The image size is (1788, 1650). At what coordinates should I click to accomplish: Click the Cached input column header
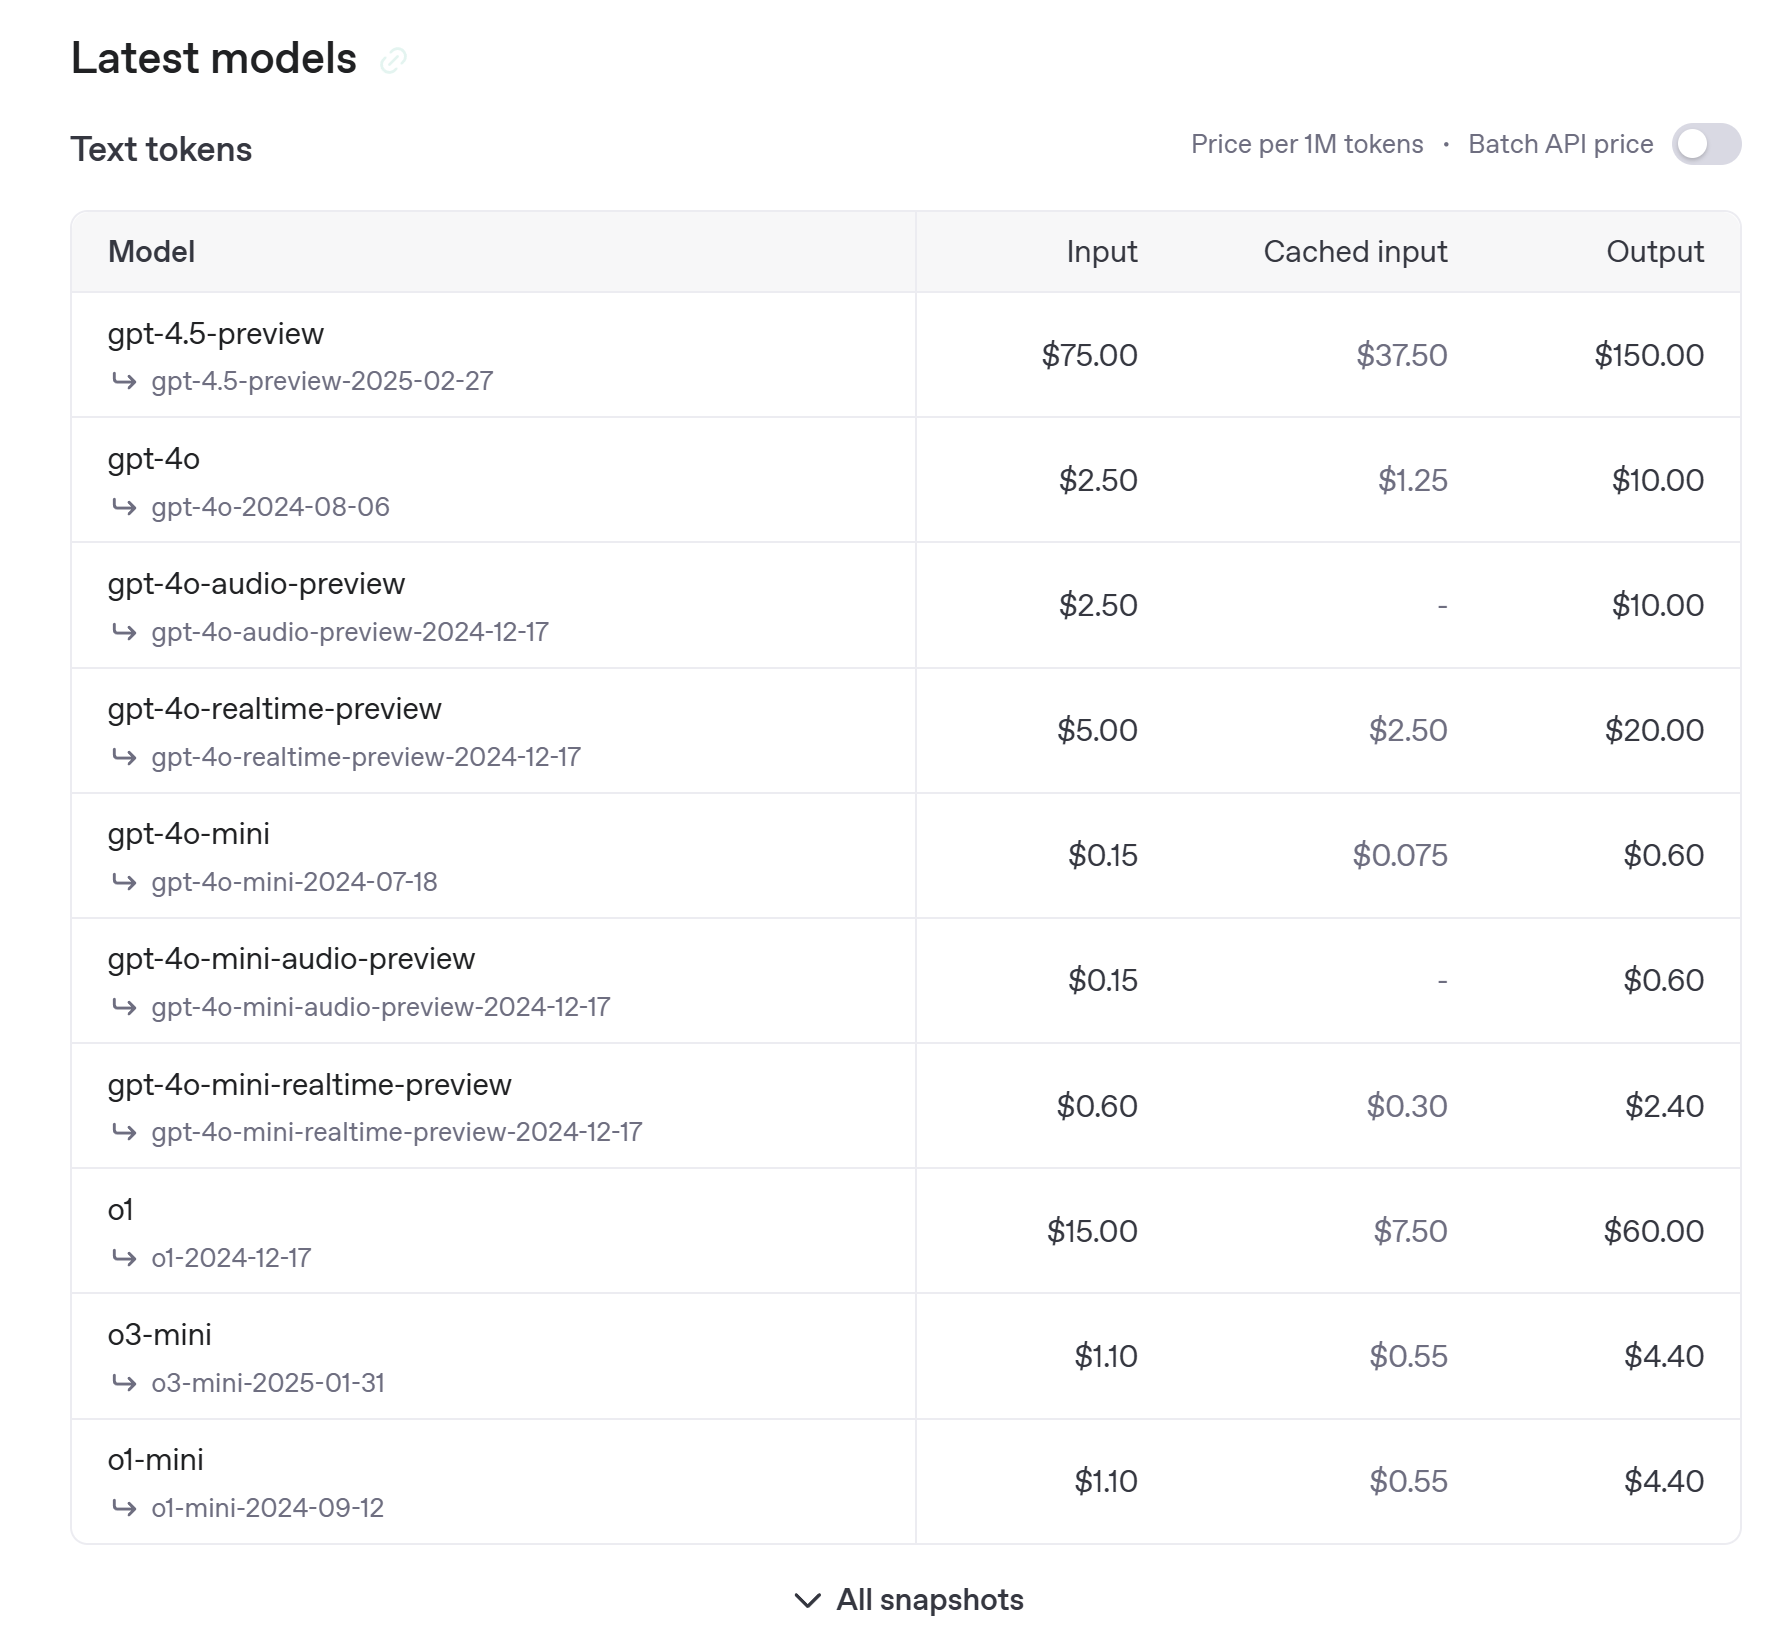click(1355, 251)
